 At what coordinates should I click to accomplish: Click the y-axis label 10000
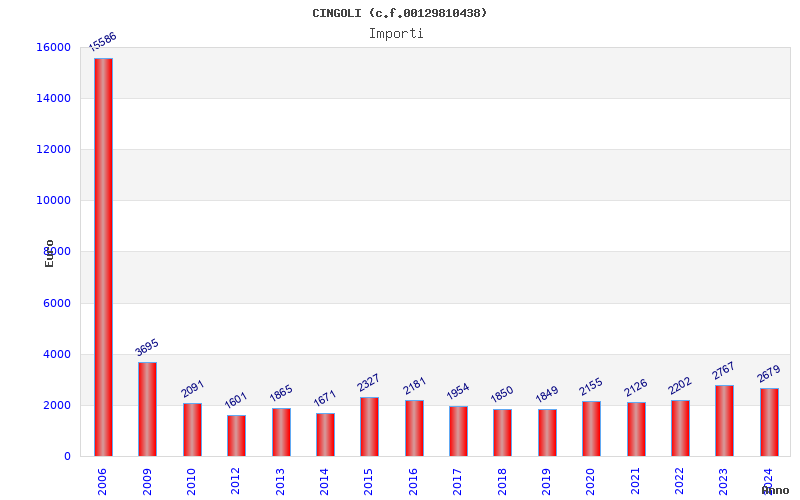click(x=54, y=201)
